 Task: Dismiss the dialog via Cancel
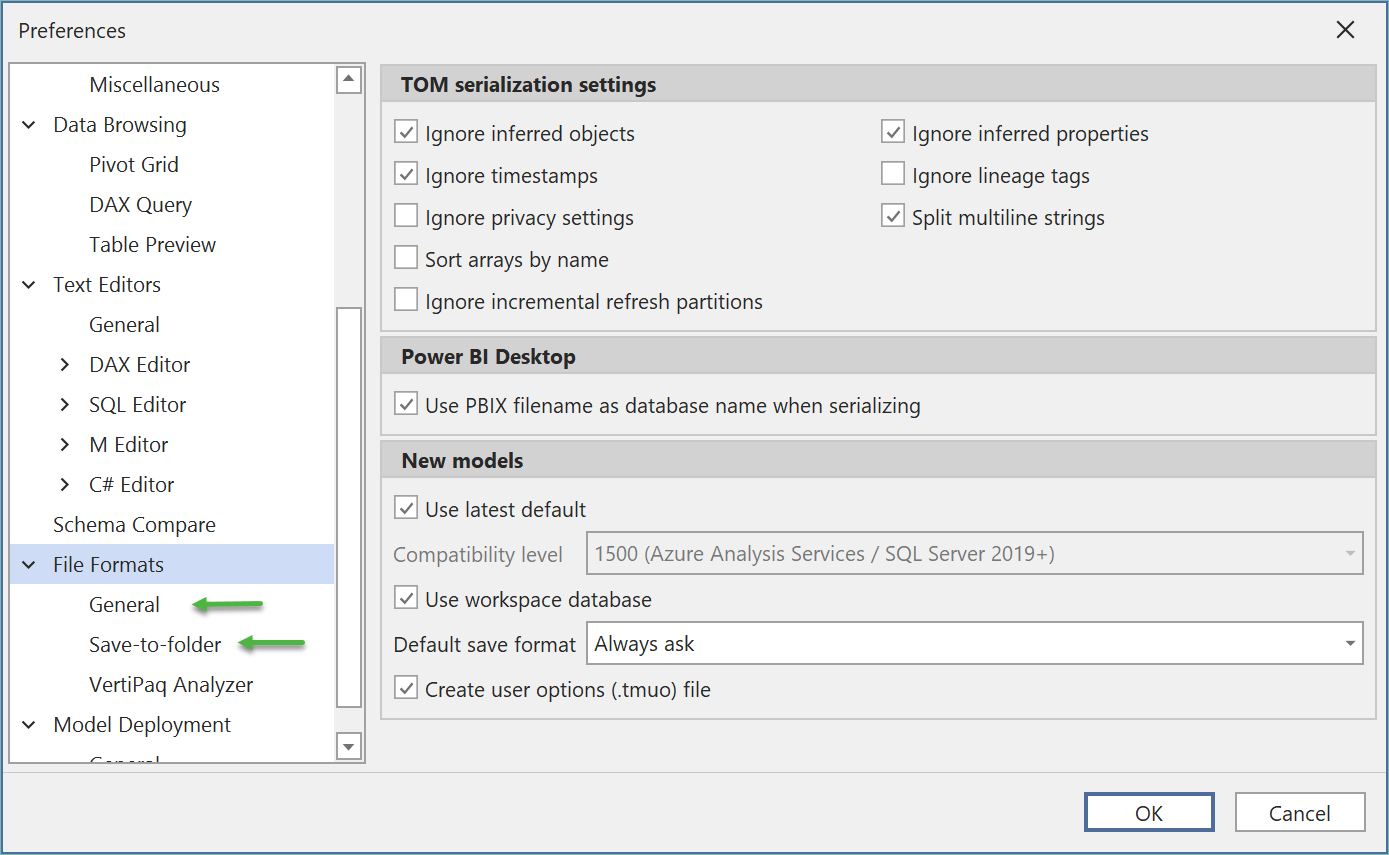1299,811
